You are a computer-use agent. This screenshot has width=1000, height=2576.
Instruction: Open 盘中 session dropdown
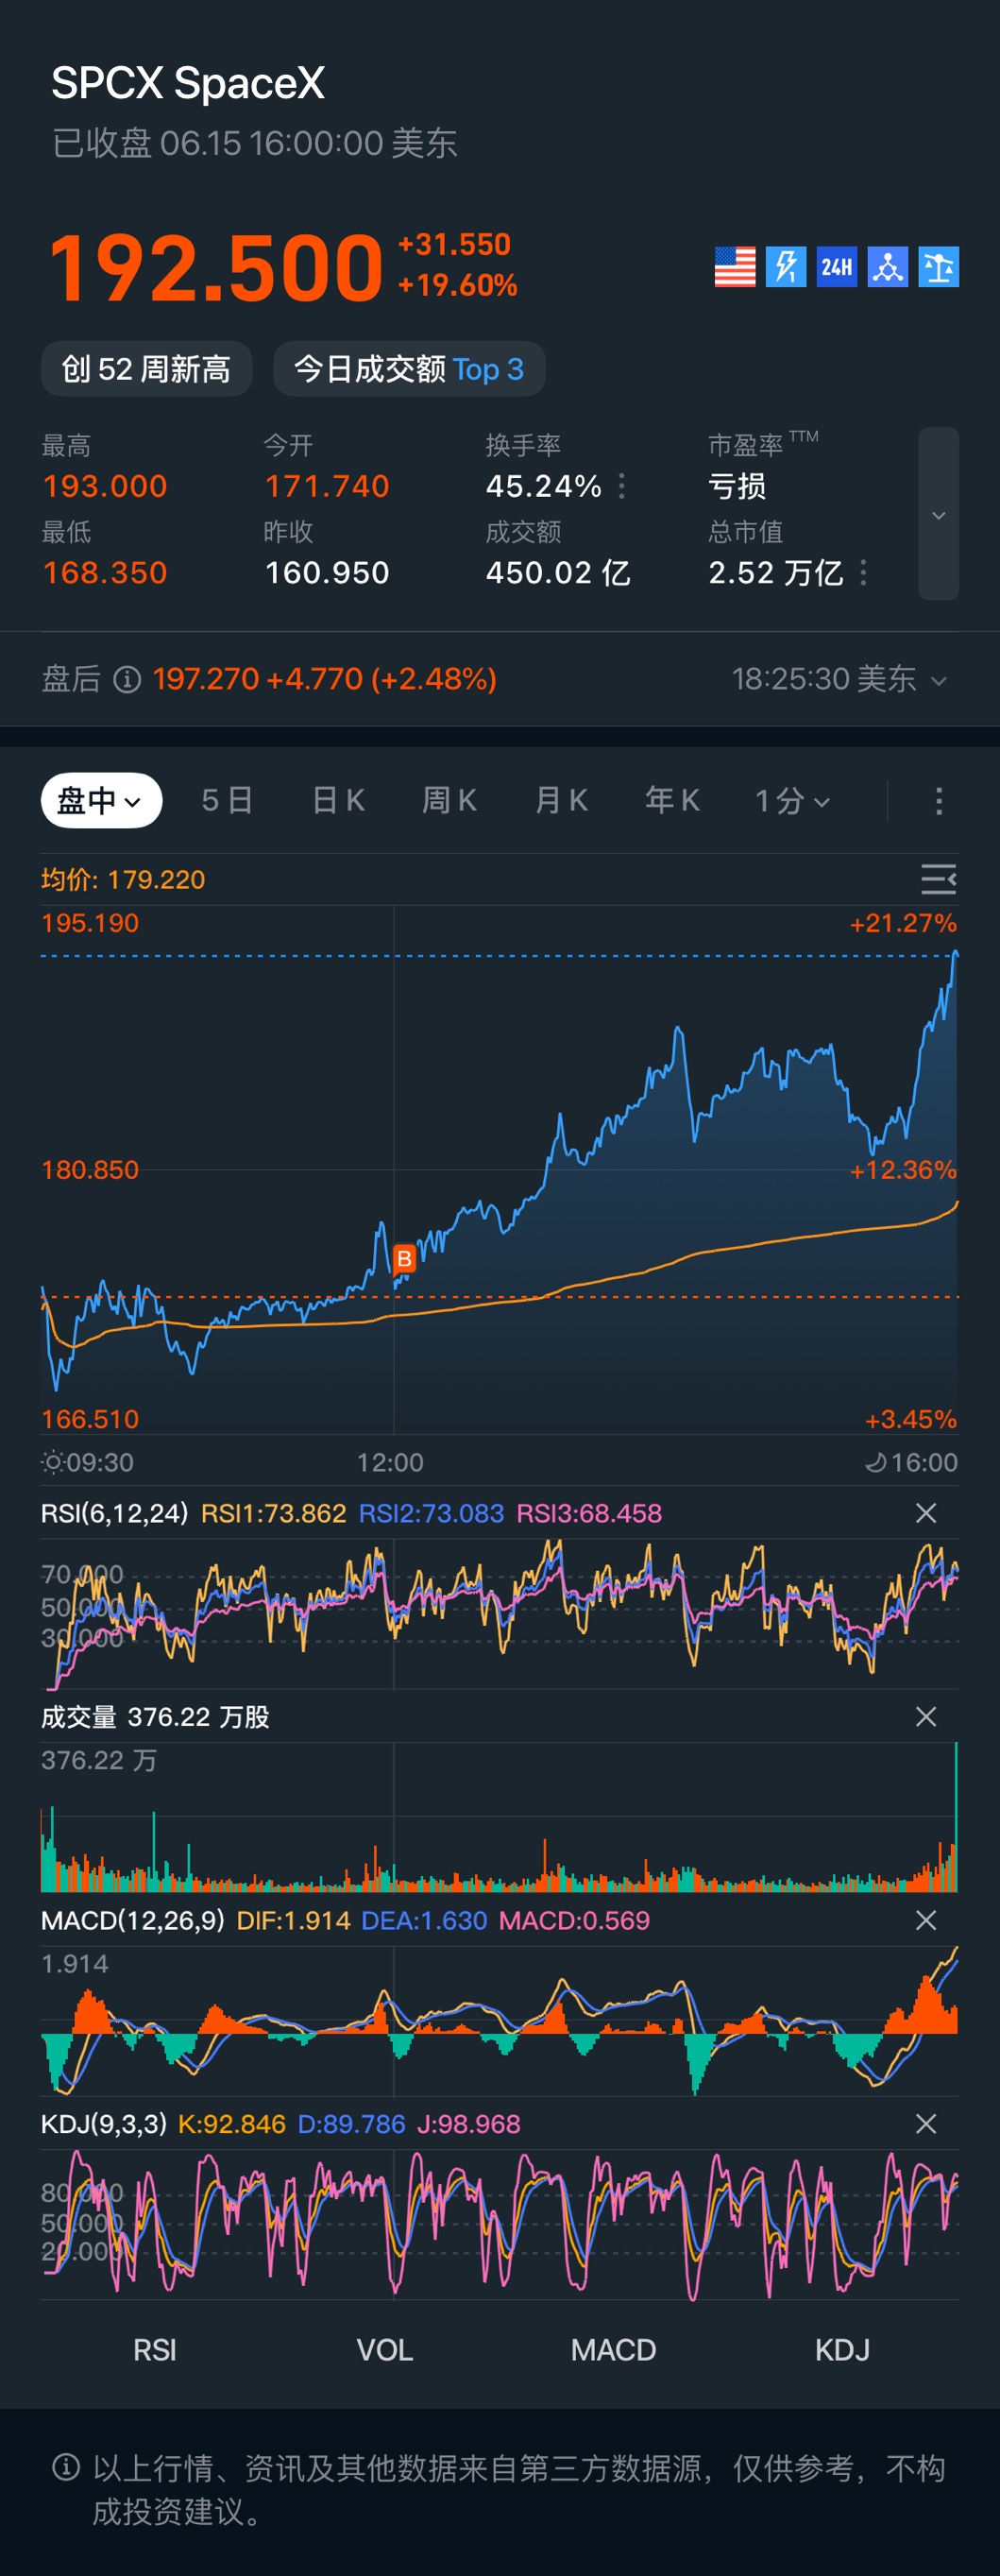[101, 800]
